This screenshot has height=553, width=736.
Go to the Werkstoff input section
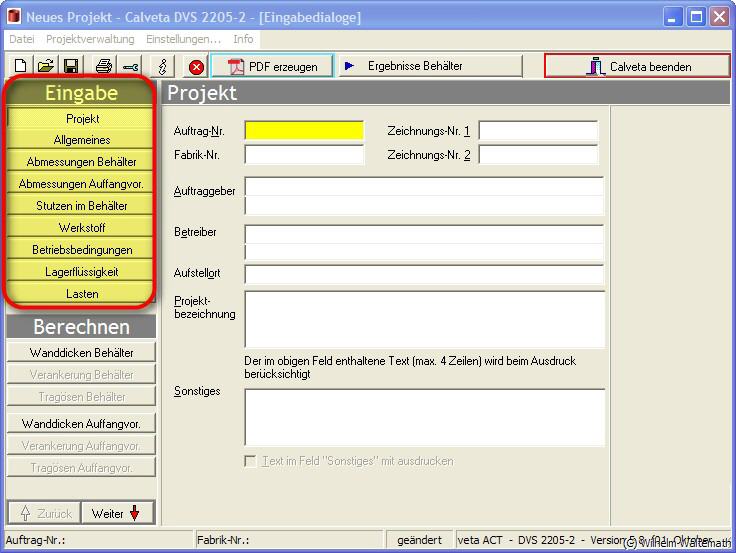point(82,228)
